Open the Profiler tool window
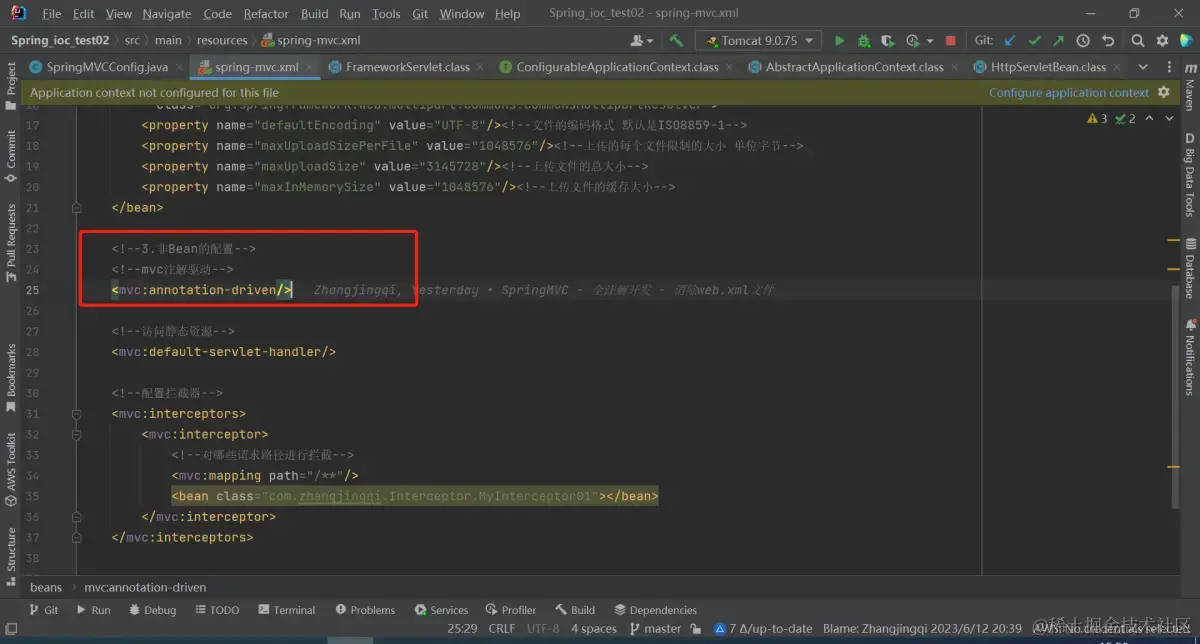The image size is (1200, 644). click(x=511, y=610)
